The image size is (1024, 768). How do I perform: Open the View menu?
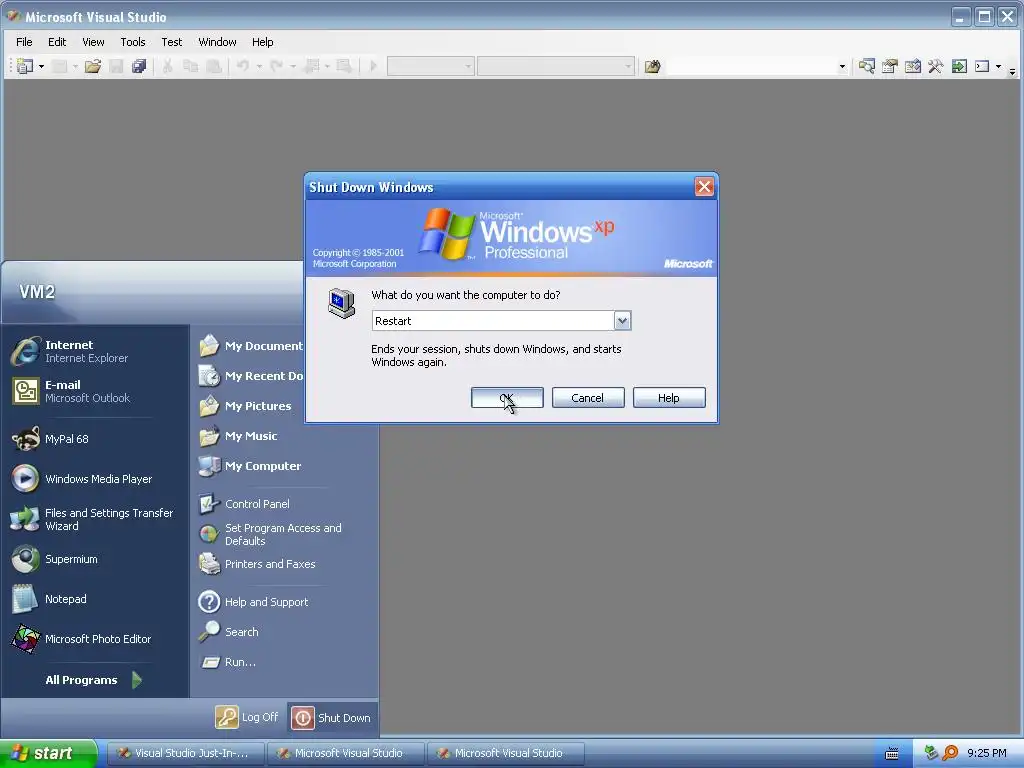[93, 42]
